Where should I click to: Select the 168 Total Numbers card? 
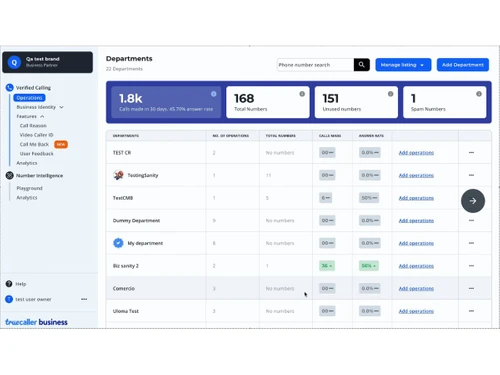click(x=268, y=102)
